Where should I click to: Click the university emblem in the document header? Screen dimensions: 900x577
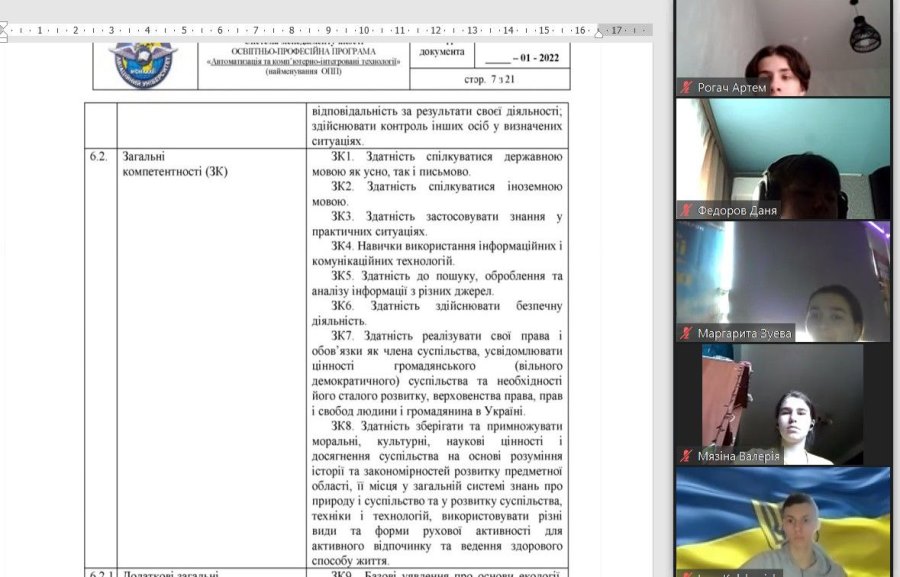pyautogui.click(x=143, y=64)
